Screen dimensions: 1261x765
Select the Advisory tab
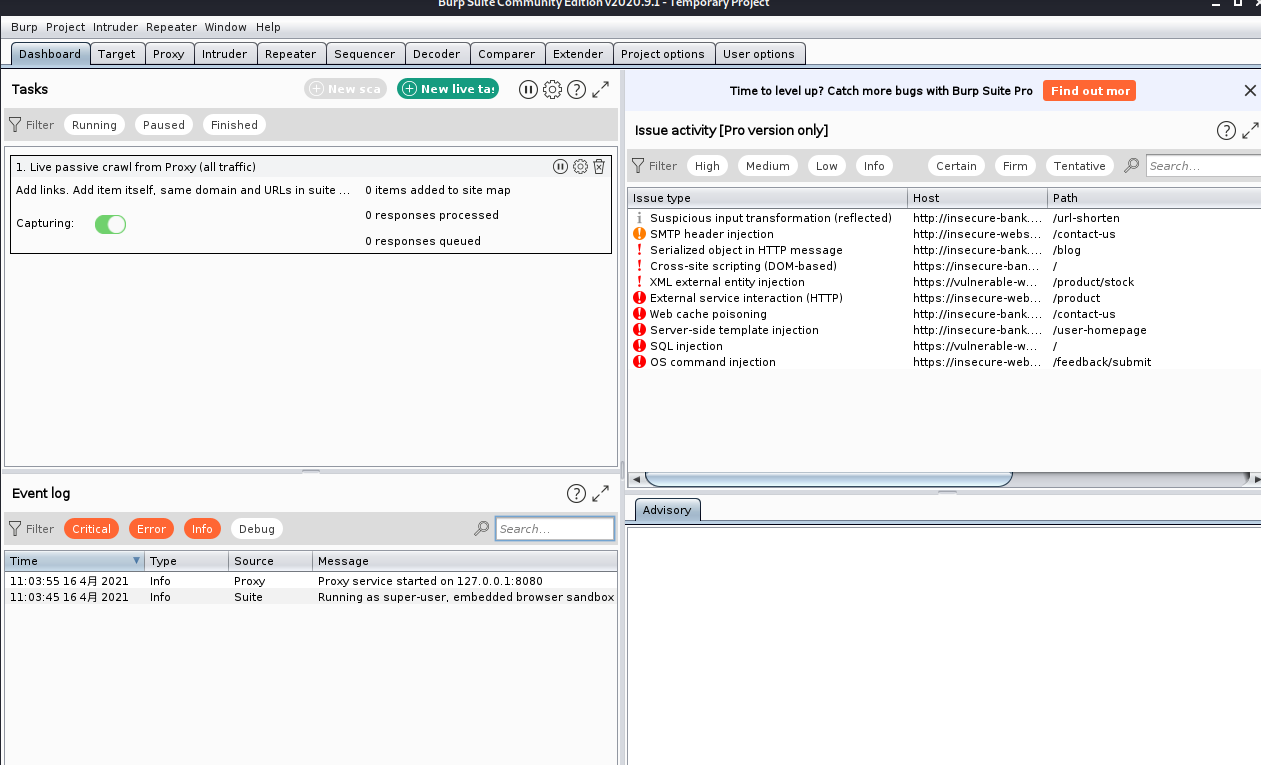pos(667,510)
